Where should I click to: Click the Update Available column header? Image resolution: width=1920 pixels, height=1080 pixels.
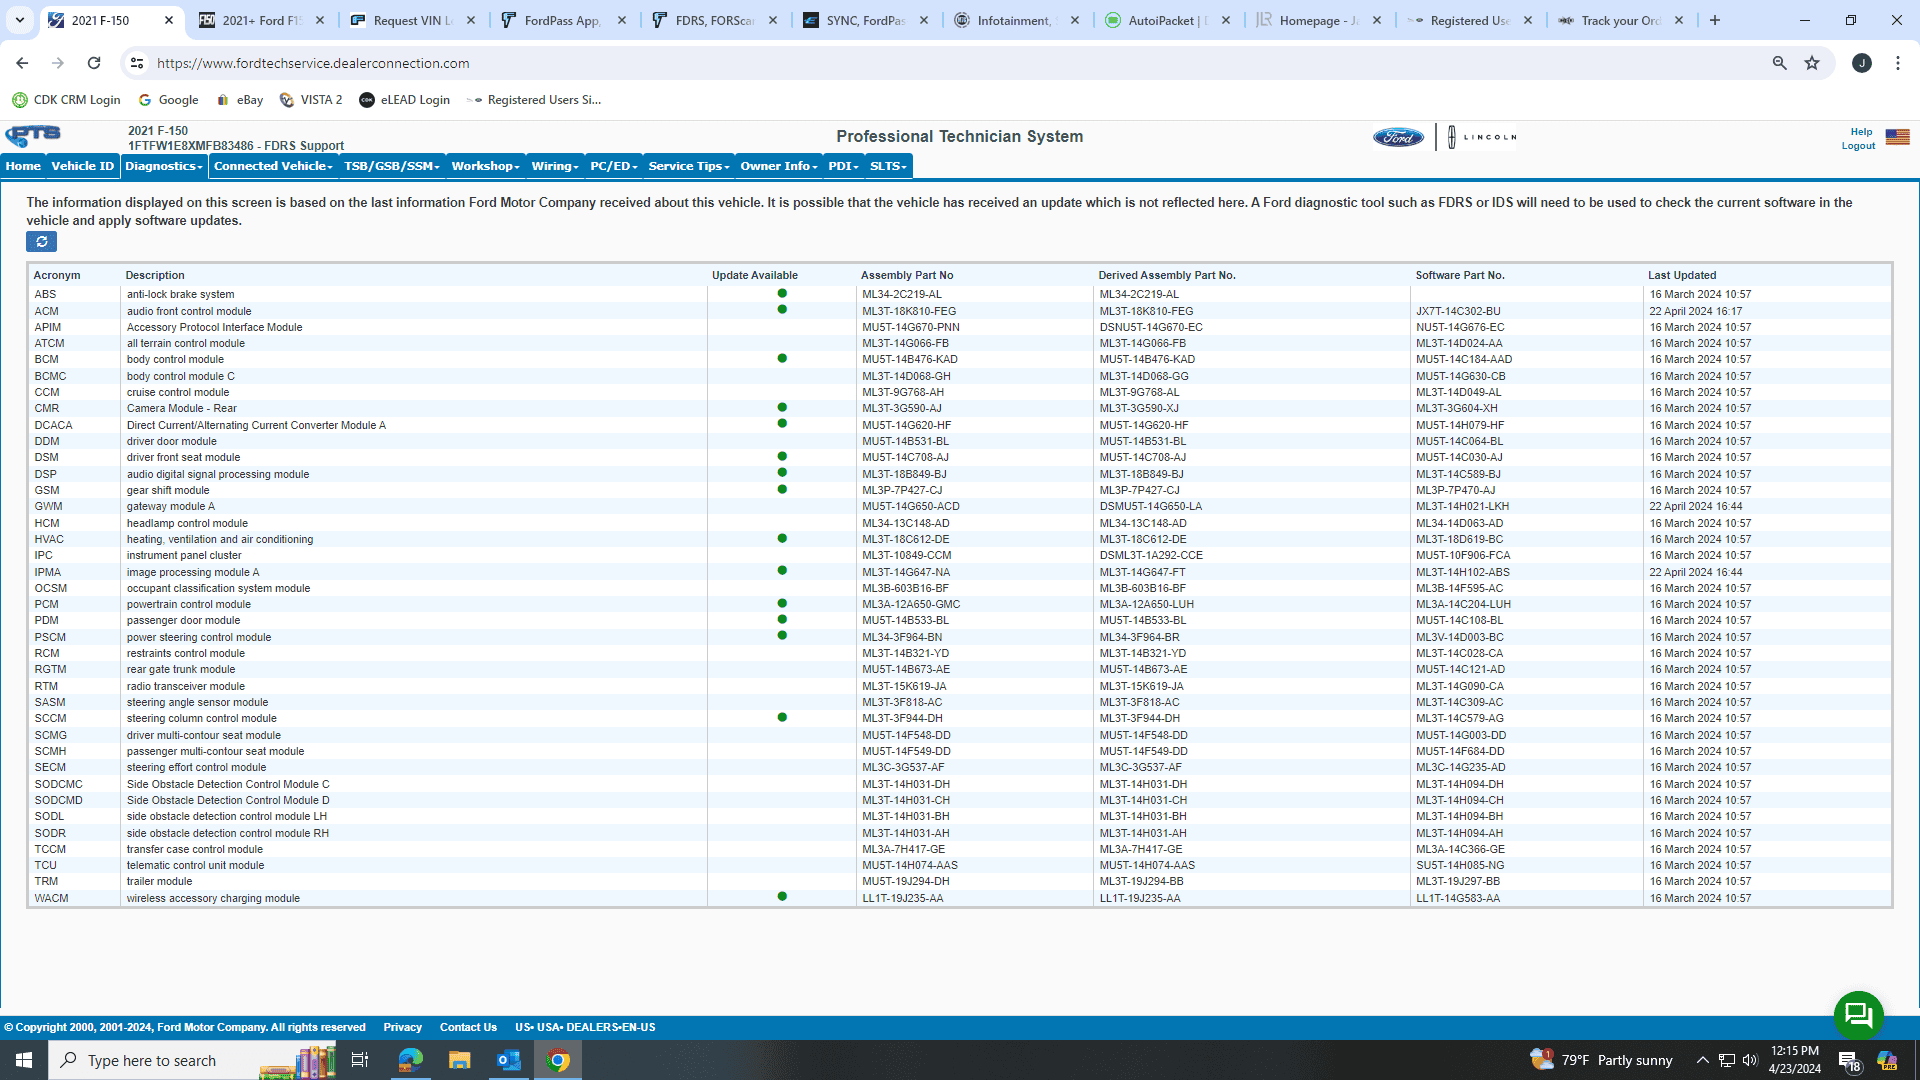(x=755, y=275)
